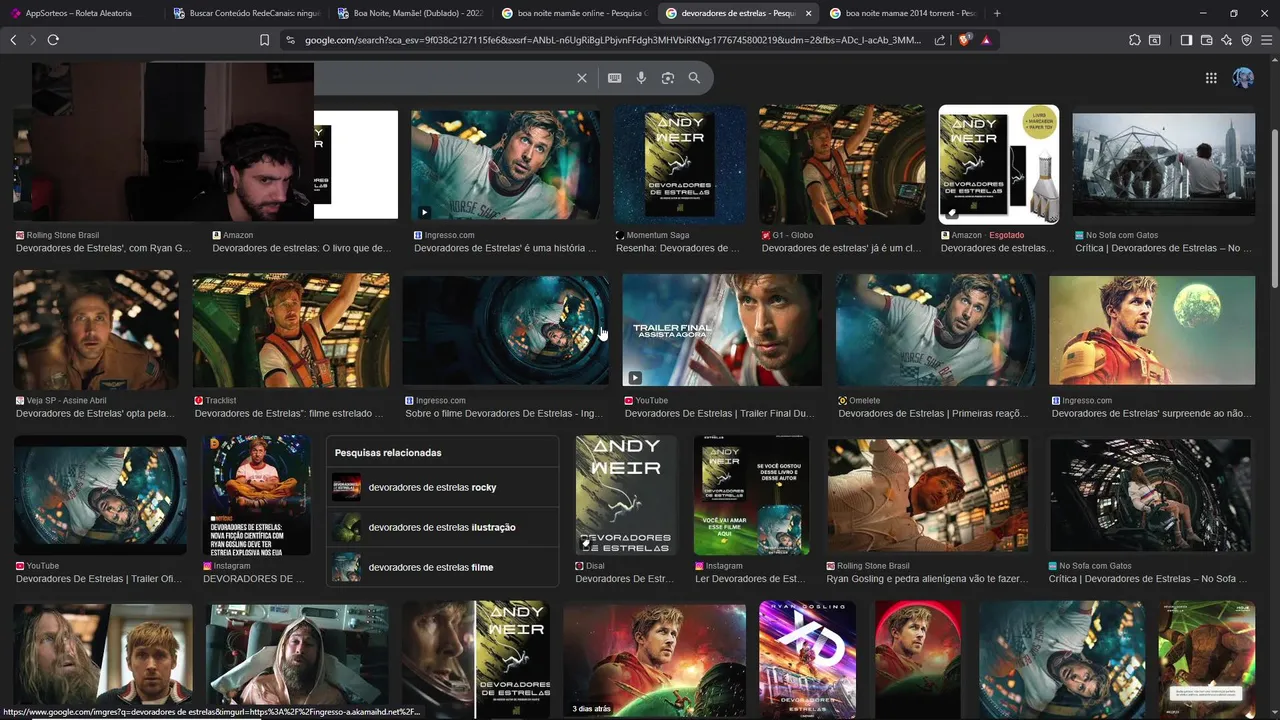The image size is (1280, 720).
Task: Open the Brave Wallet icon
Action: [1206, 40]
